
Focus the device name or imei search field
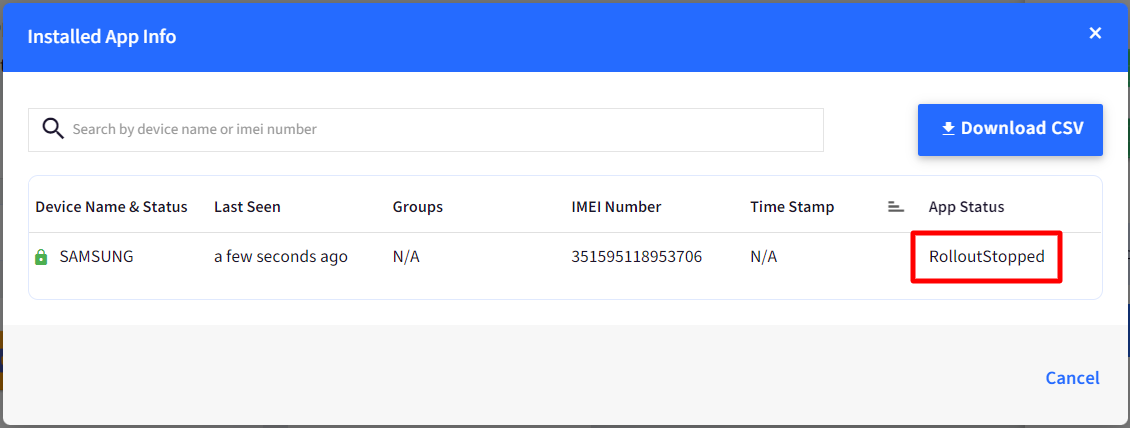[x=426, y=130]
